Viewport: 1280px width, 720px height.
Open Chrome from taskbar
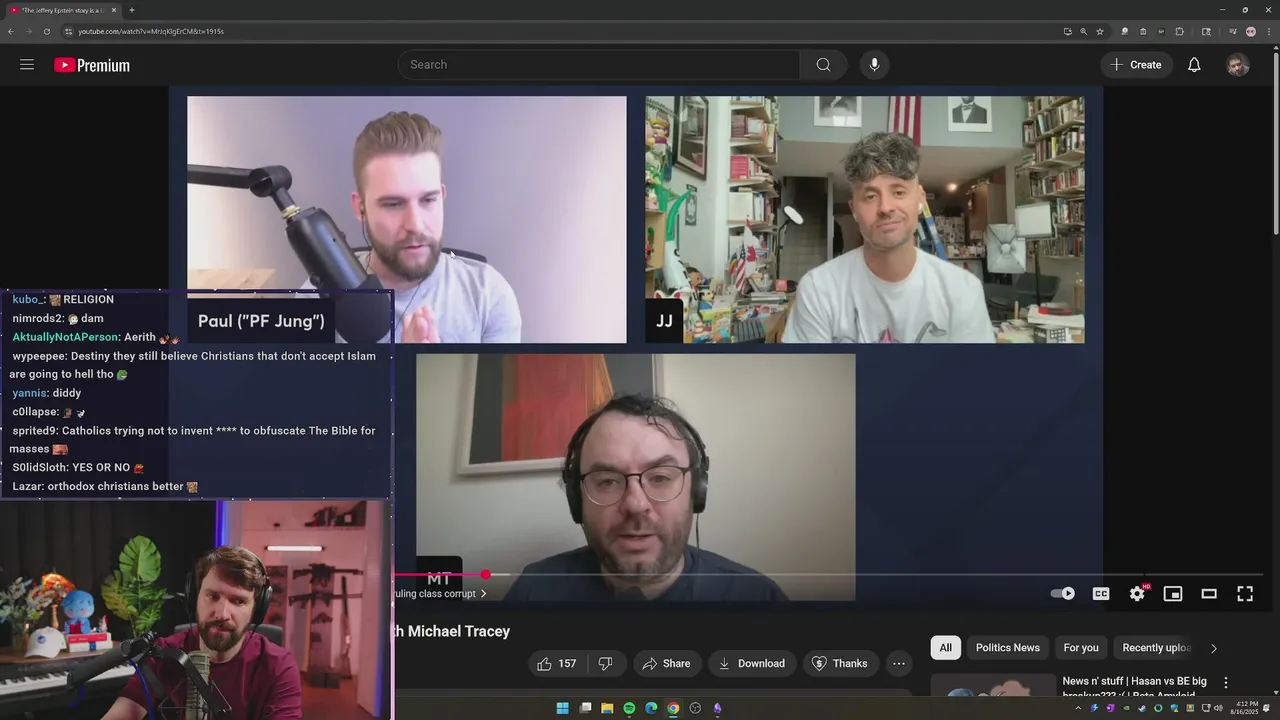tap(673, 708)
